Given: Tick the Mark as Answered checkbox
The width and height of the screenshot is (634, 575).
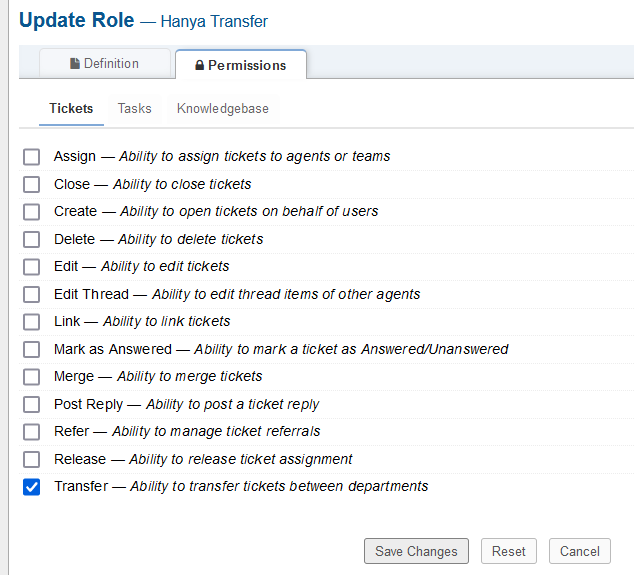Looking at the screenshot, I should [x=32, y=350].
